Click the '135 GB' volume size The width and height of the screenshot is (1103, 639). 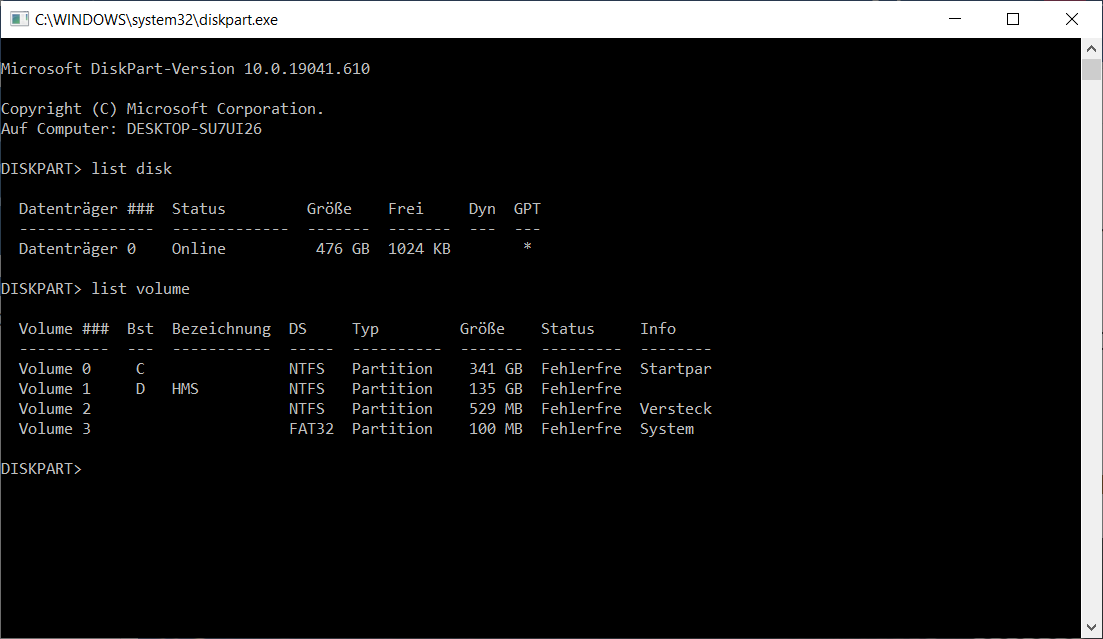point(496,389)
